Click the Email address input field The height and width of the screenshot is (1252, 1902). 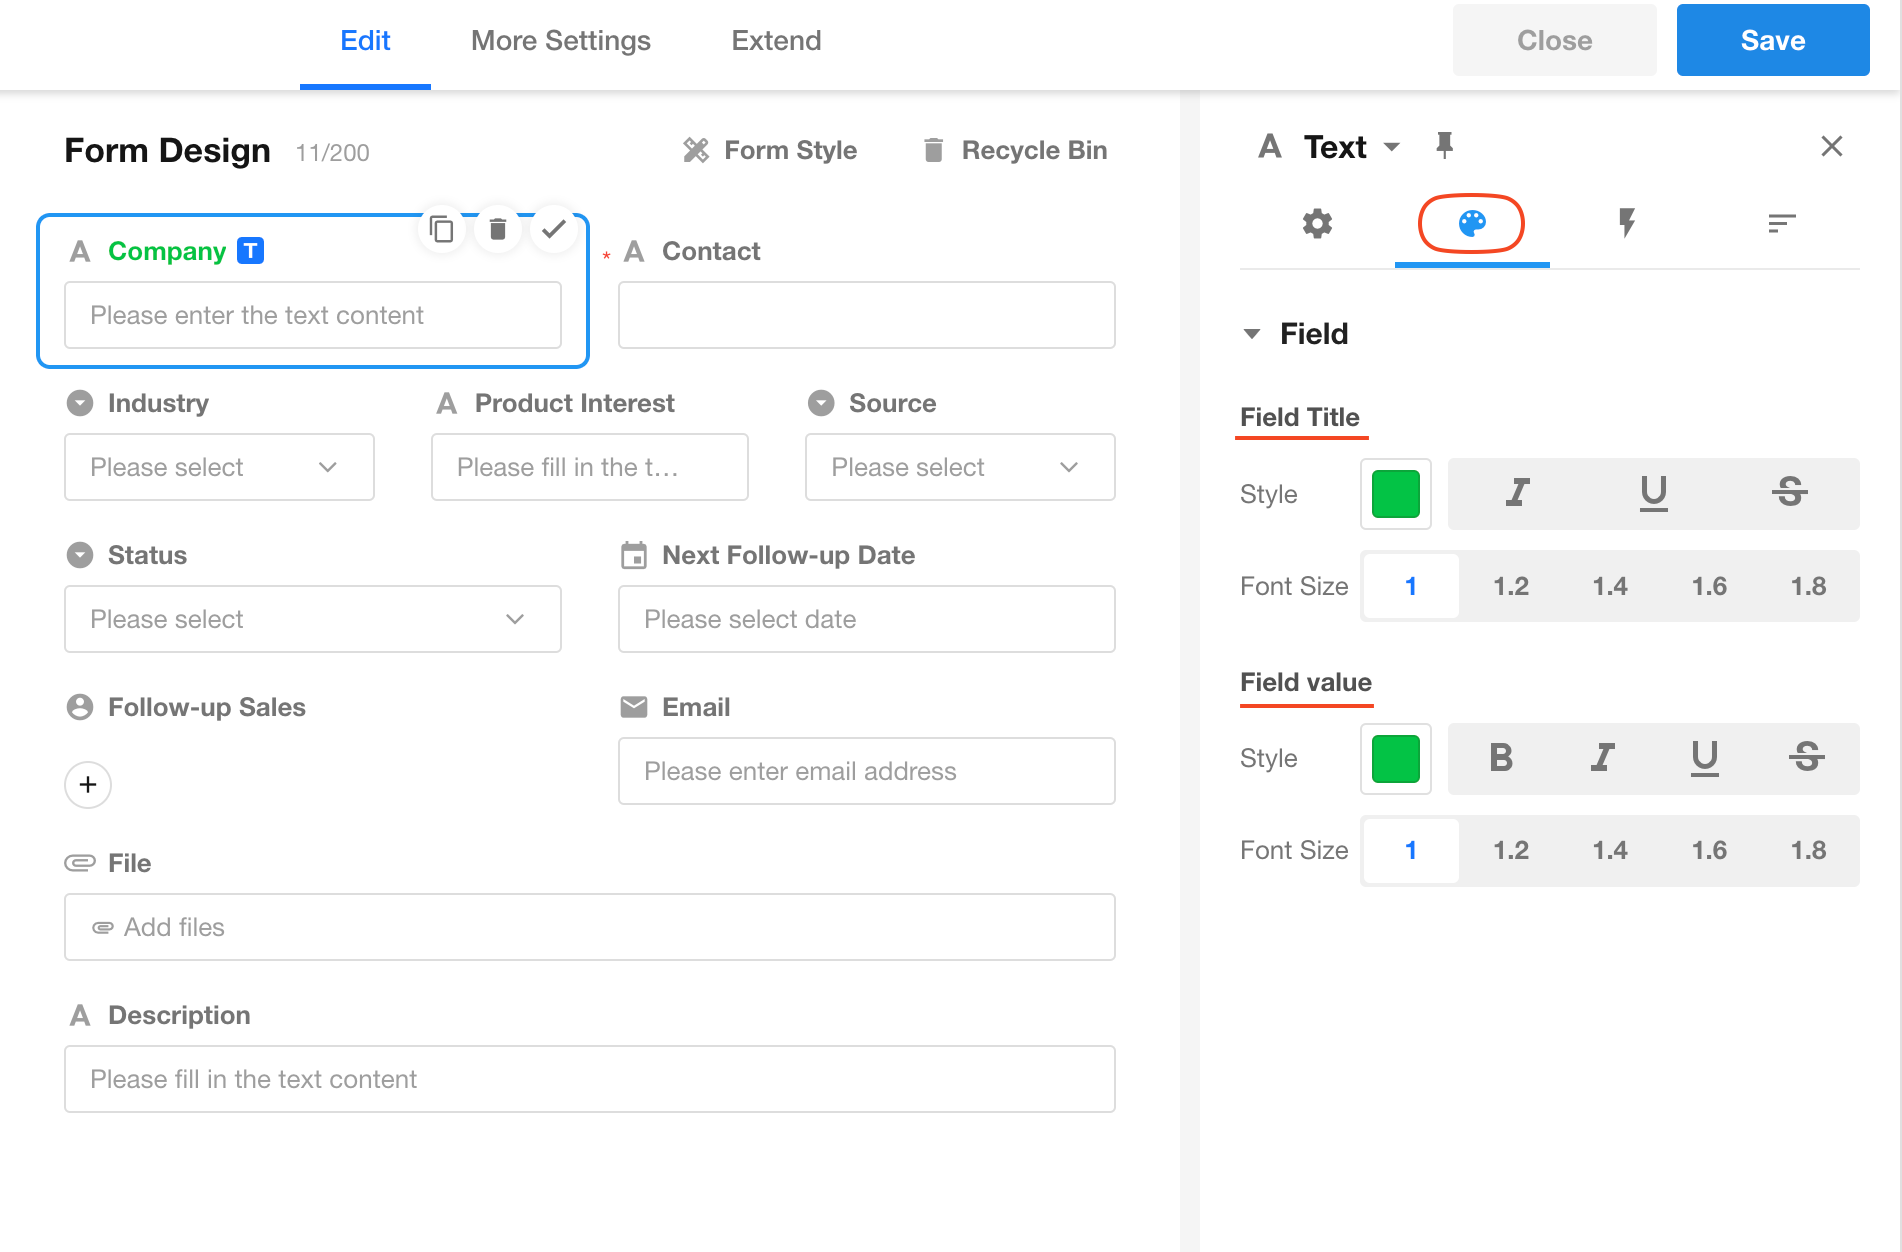pyautogui.click(x=866, y=771)
